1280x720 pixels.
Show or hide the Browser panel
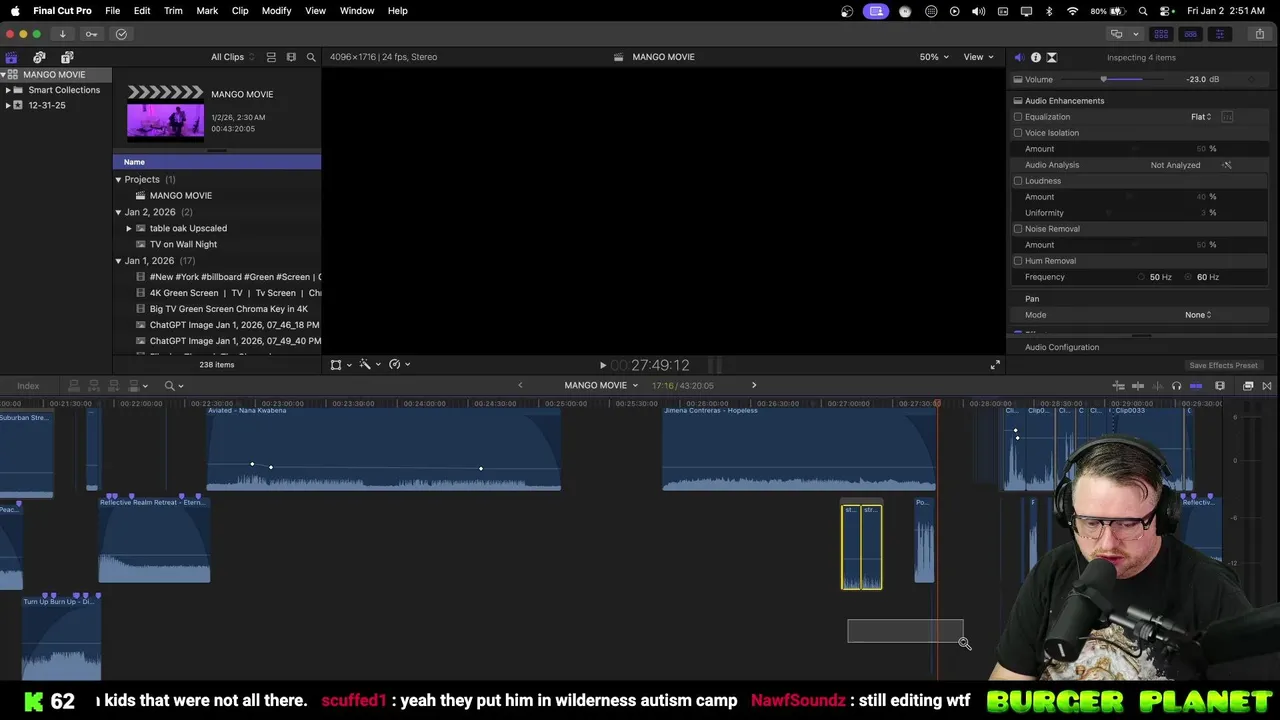(x=1161, y=34)
